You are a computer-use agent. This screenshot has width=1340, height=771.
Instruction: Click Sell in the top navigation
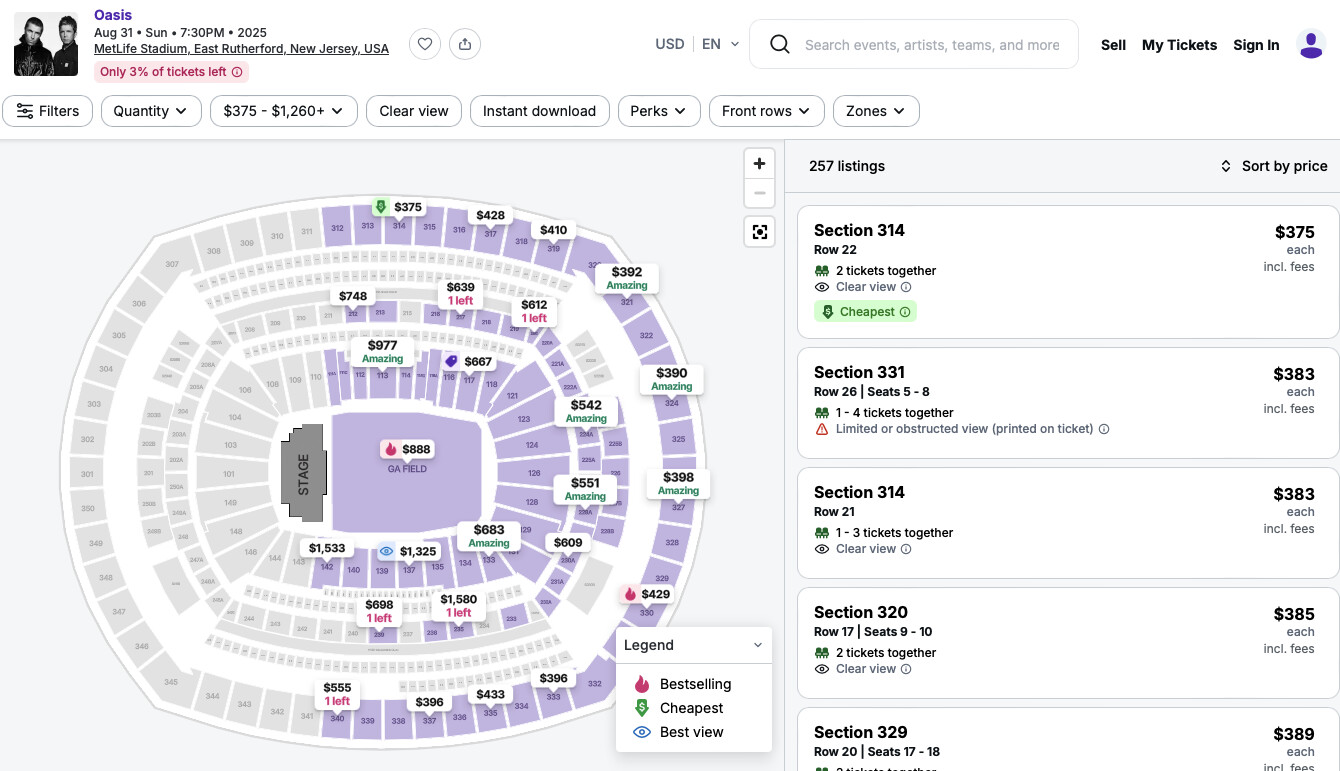pos(1113,45)
